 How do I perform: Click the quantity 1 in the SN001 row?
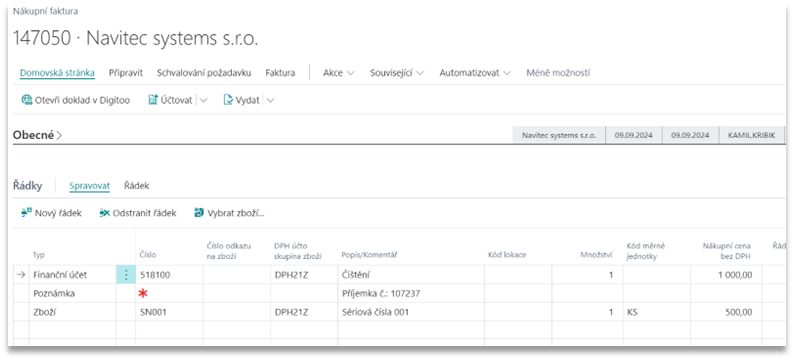(587, 312)
